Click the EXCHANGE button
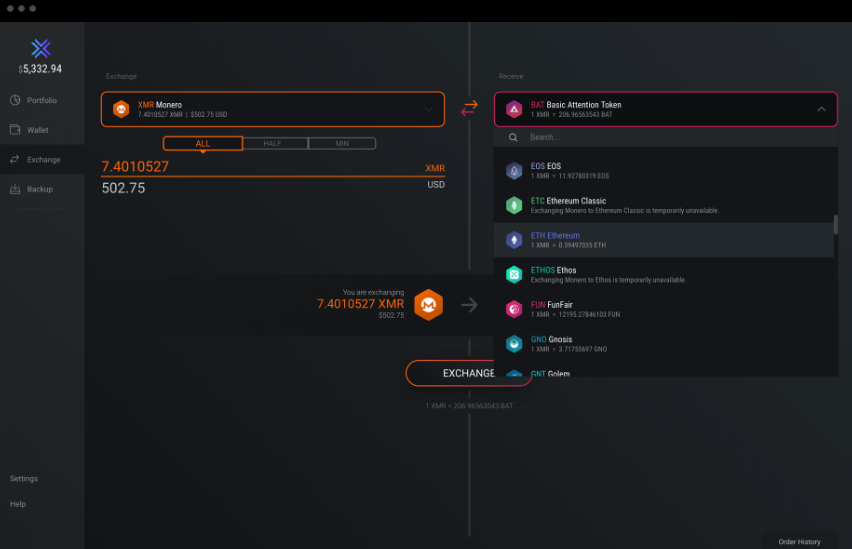 (x=469, y=373)
